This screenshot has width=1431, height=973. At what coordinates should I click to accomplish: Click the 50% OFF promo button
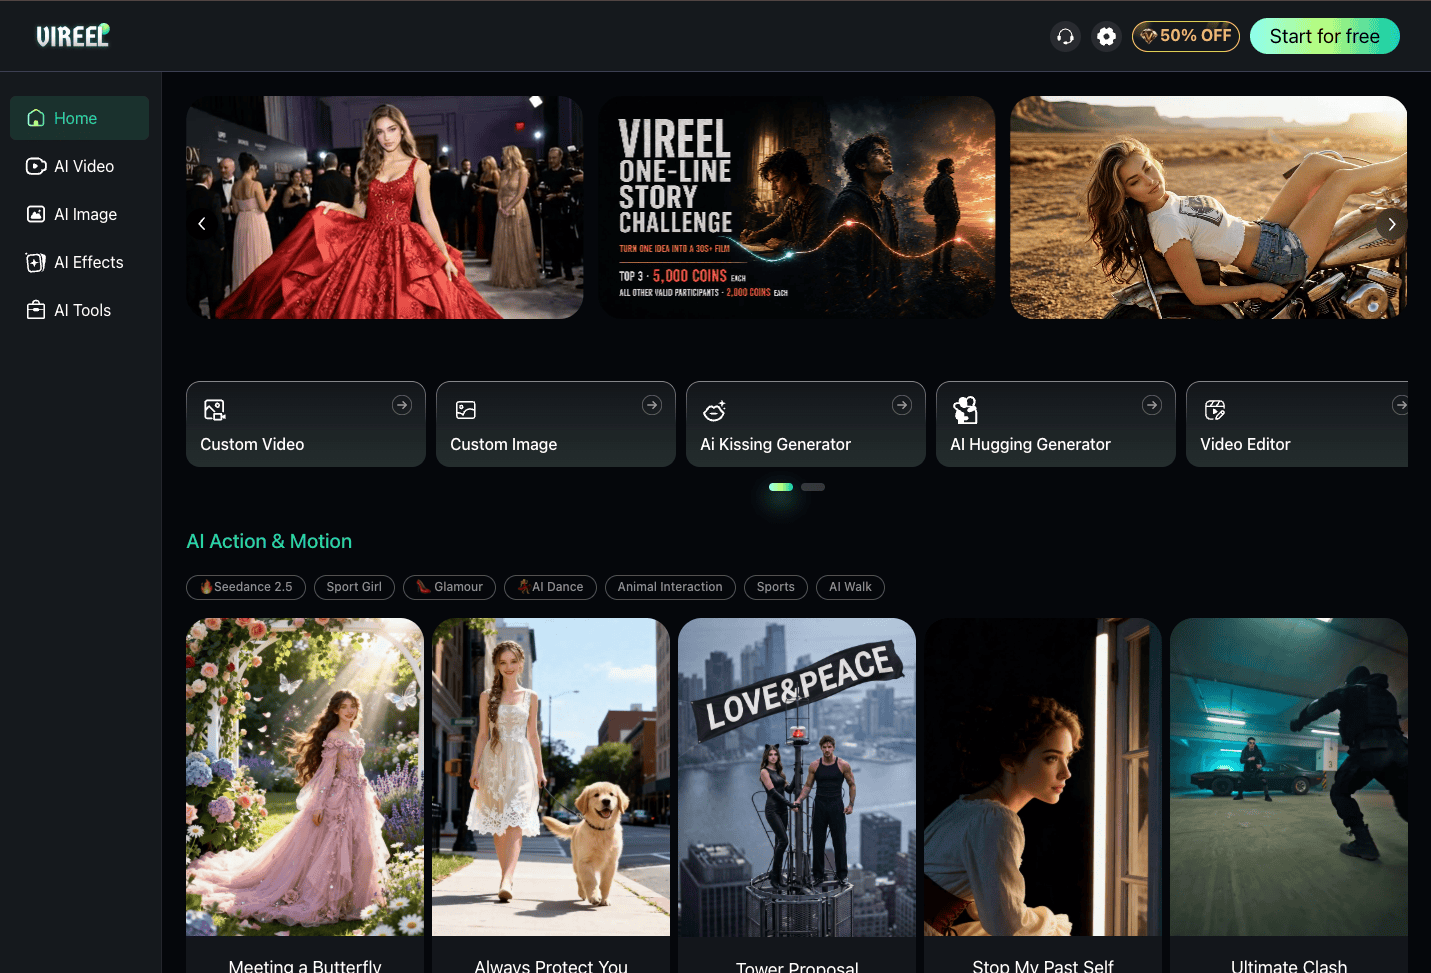click(1186, 36)
